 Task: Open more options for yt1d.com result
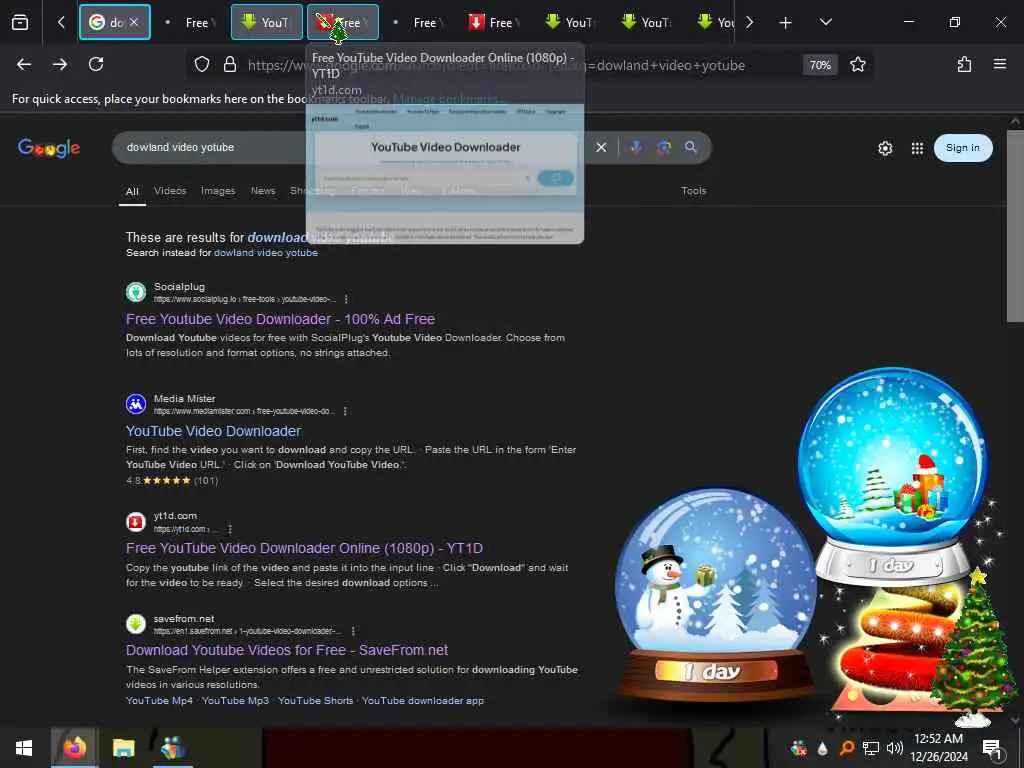click(230, 529)
